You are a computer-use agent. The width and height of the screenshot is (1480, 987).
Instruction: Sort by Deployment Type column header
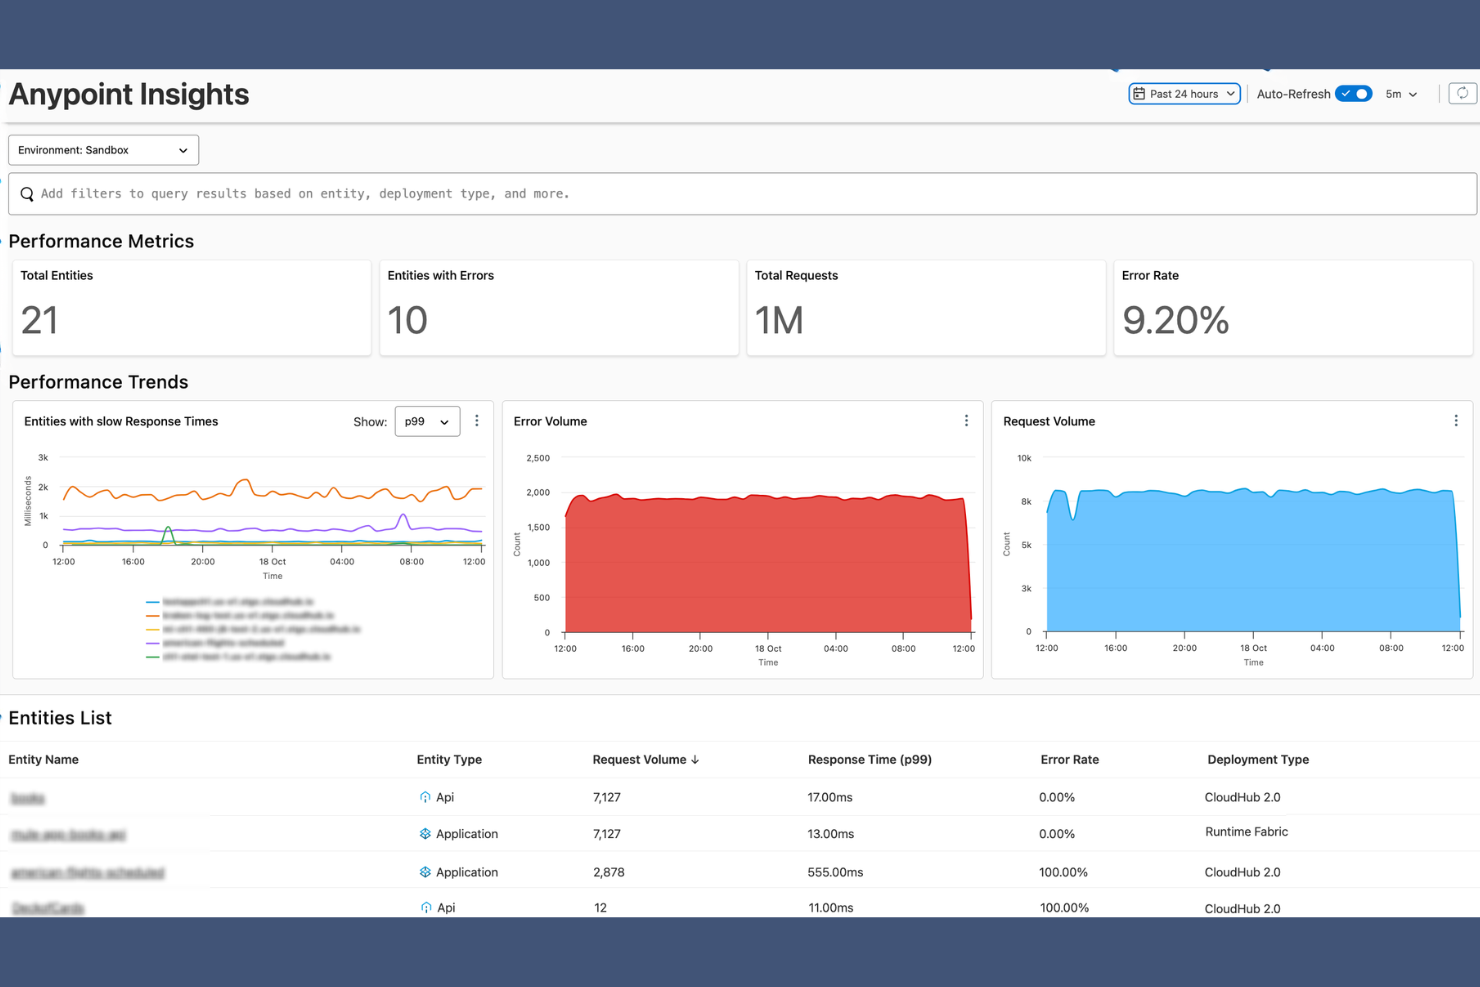1258,760
